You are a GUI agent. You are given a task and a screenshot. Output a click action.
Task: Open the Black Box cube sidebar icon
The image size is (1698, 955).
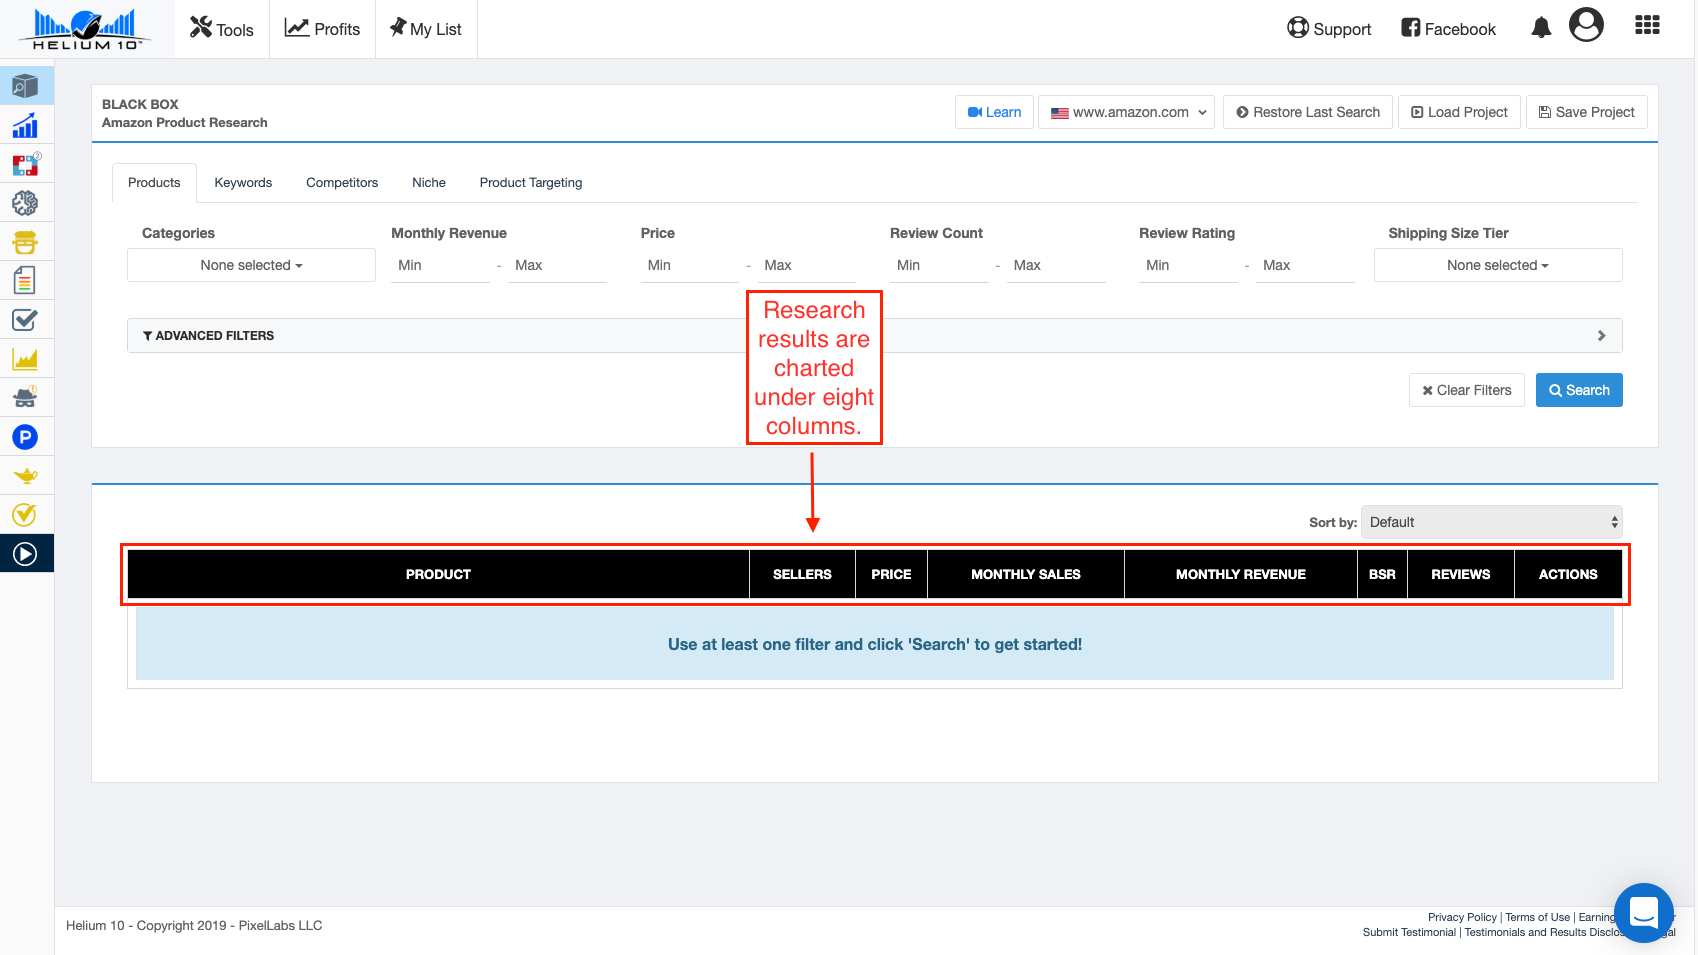pyautogui.click(x=25, y=87)
